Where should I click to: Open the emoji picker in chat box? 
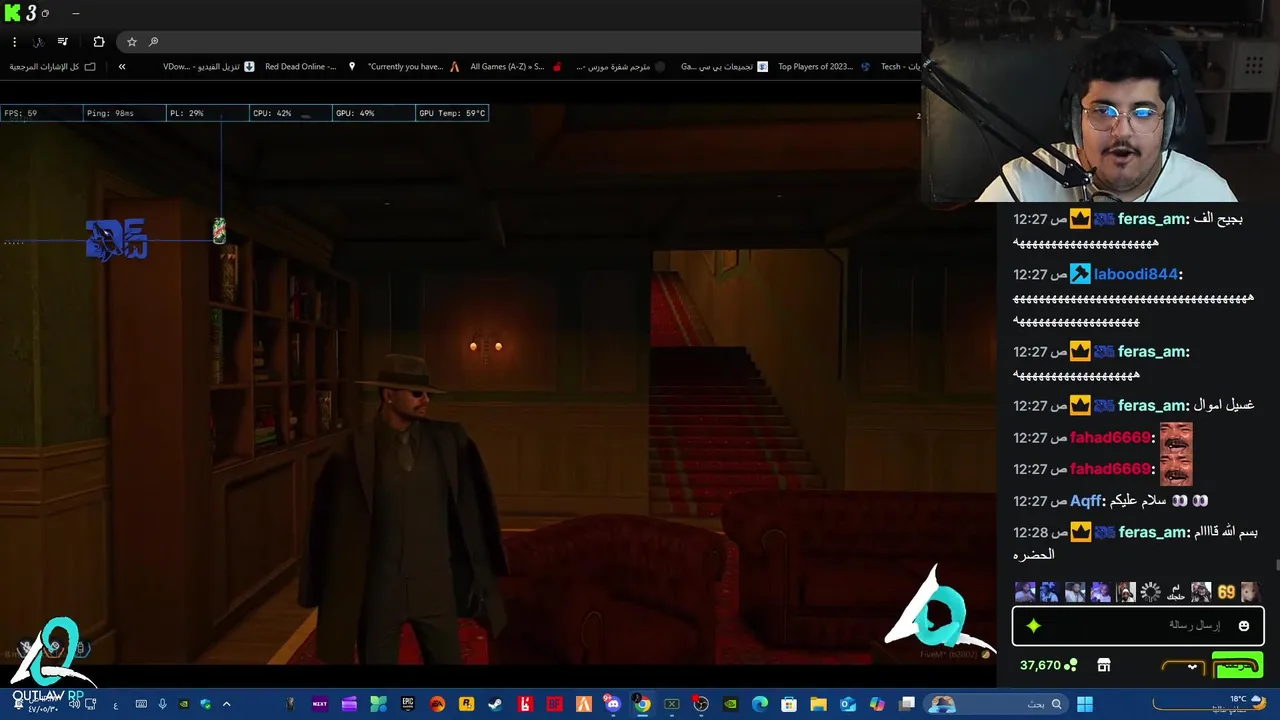click(x=1244, y=626)
